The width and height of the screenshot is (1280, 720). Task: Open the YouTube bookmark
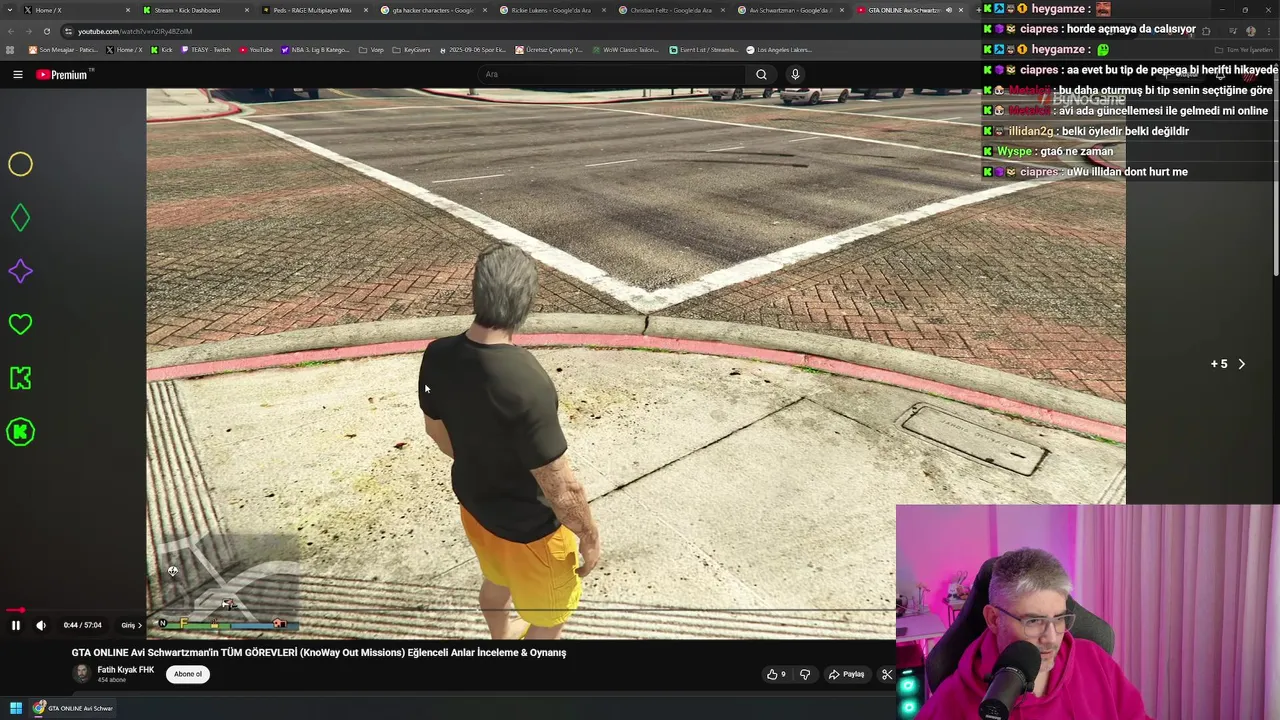pyautogui.click(x=257, y=49)
